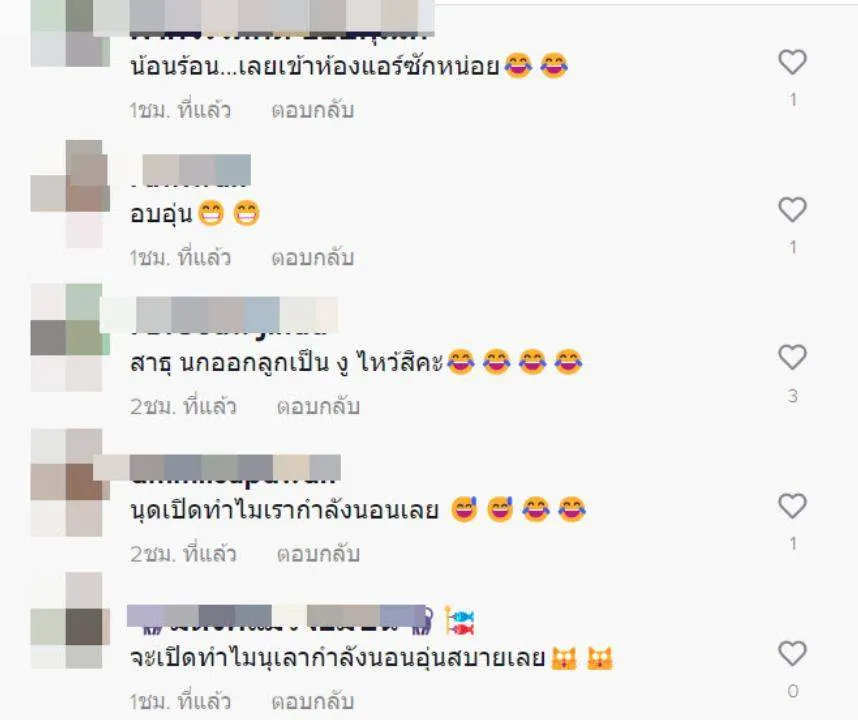Screen dimensions: 858x720
Task: Reply to the "น้อนร้อน" comment via ตอบกลับ
Action: (x=313, y=111)
